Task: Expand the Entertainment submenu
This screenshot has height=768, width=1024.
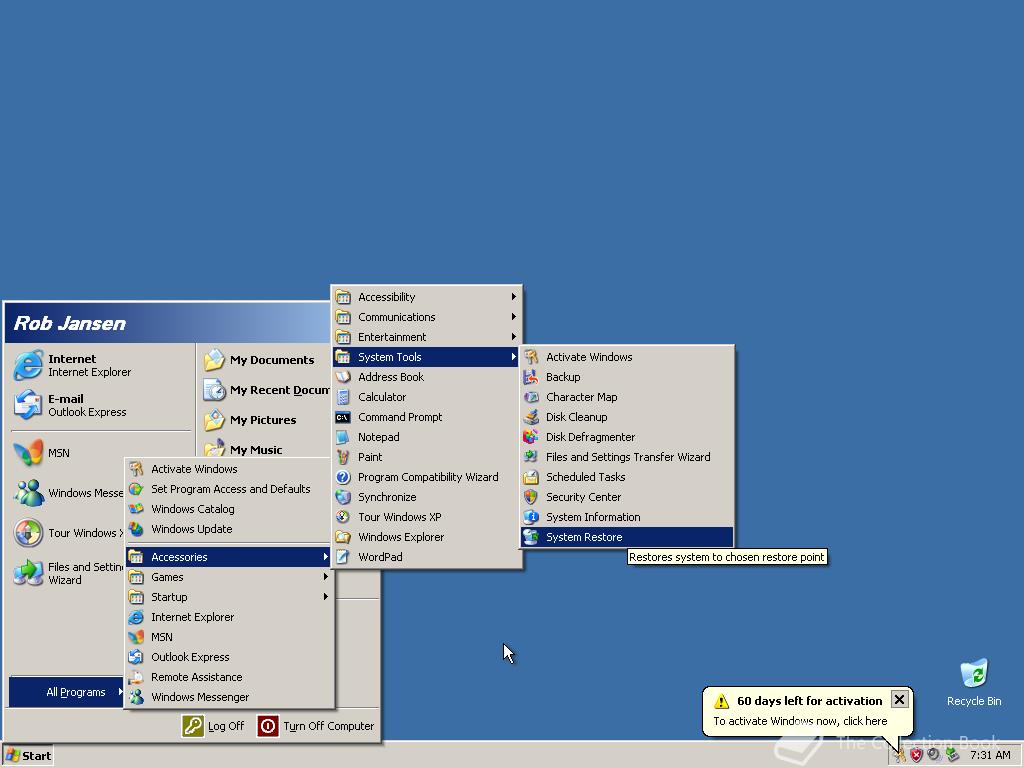Action: (x=426, y=337)
